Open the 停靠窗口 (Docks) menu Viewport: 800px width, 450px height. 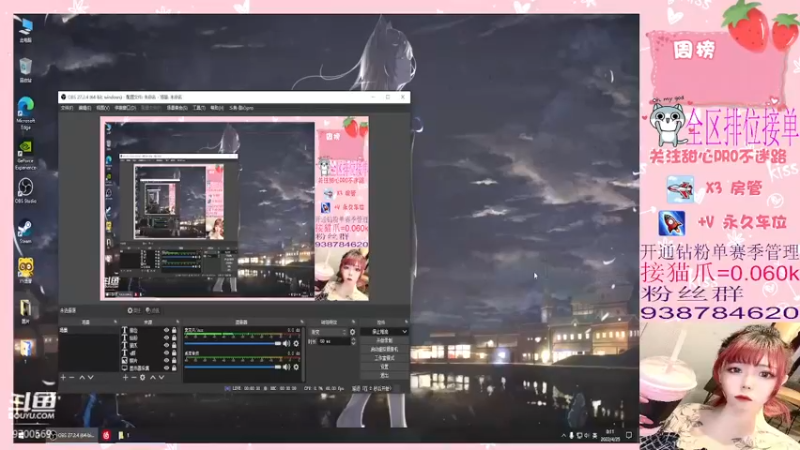click(126, 108)
